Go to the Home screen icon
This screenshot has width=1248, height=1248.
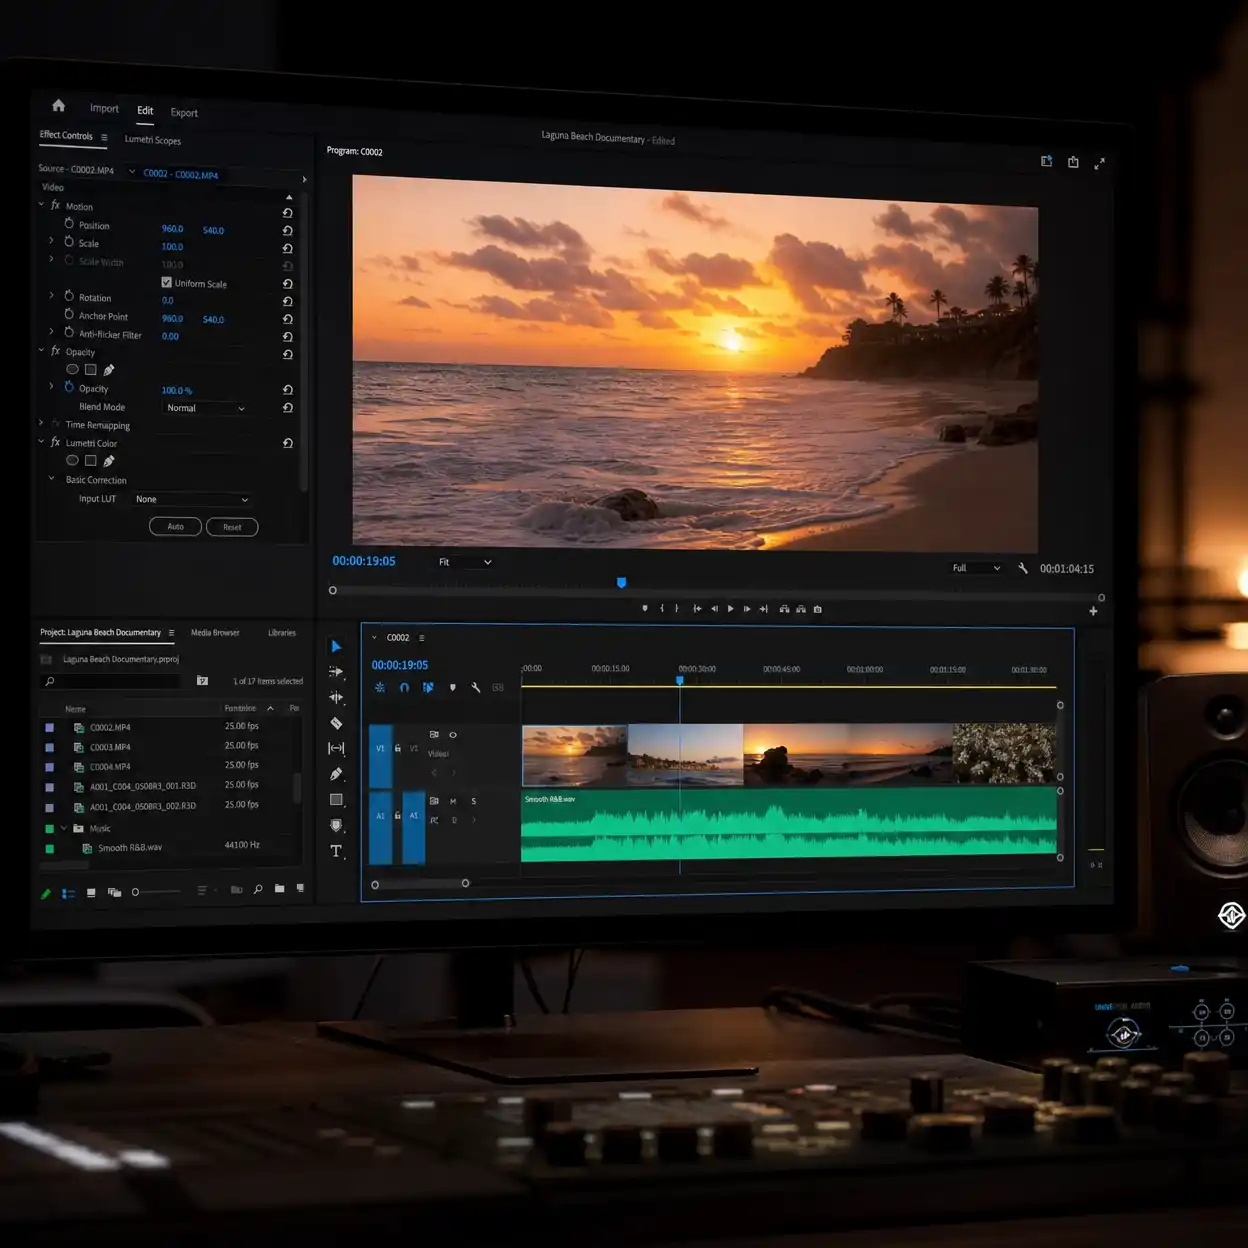pos(58,105)
